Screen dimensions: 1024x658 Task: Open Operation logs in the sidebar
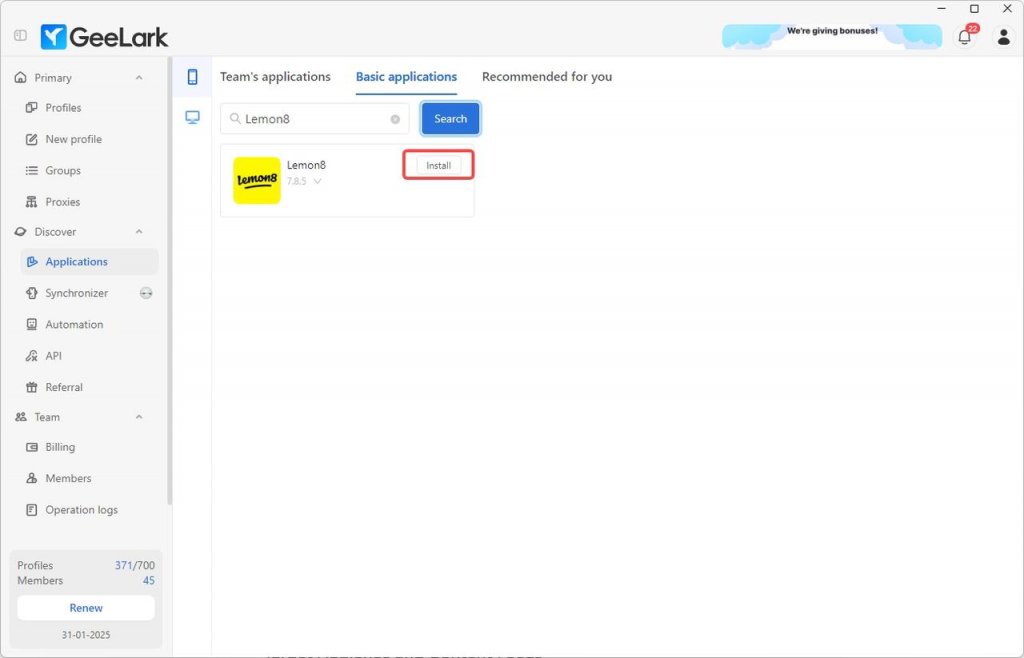pos(89,510)
